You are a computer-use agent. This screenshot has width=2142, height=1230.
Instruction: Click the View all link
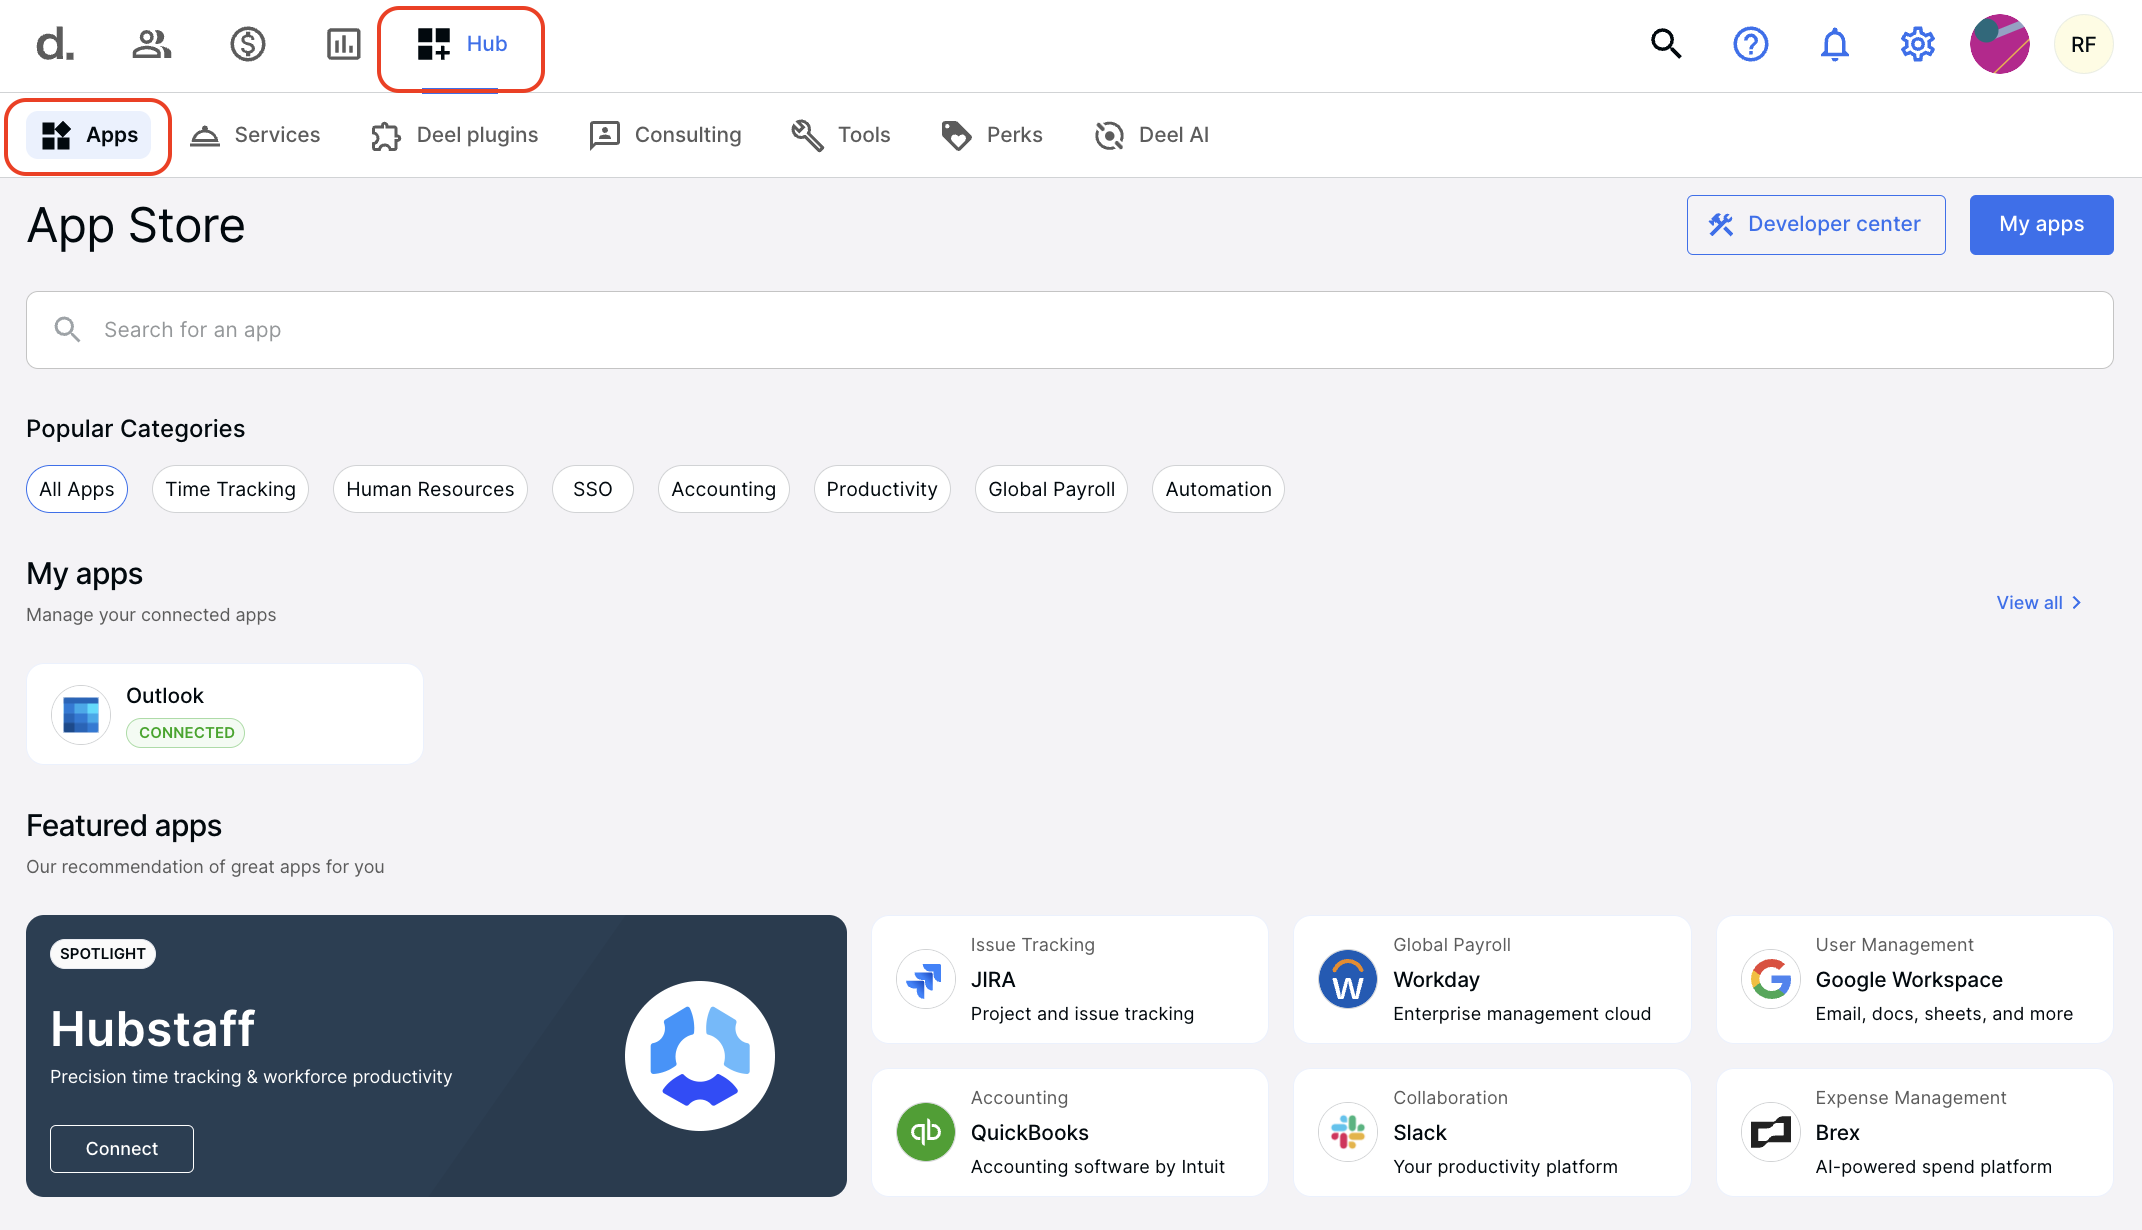2029,603
